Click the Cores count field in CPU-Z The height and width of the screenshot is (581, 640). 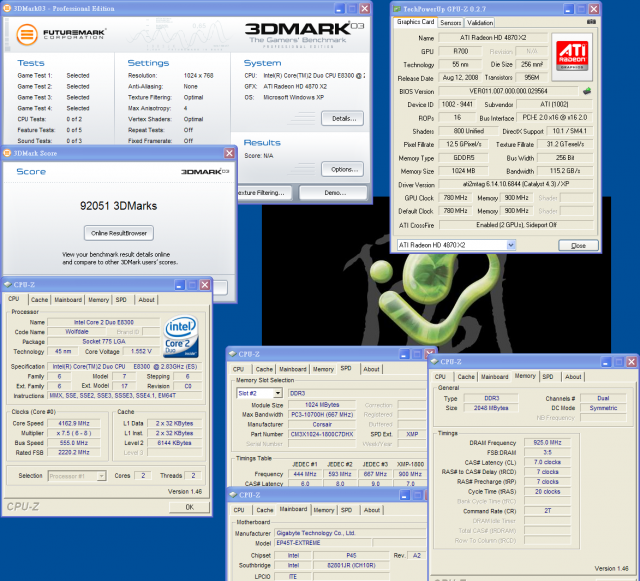point(143,476)
